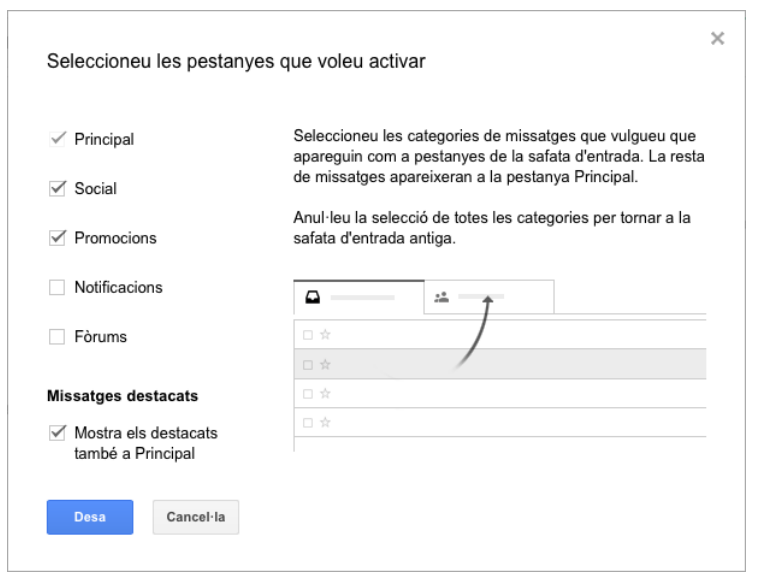The image size is (759, 582).
Task: Click the star icon in highlighted preview row
Action: (x=325, y=365)
